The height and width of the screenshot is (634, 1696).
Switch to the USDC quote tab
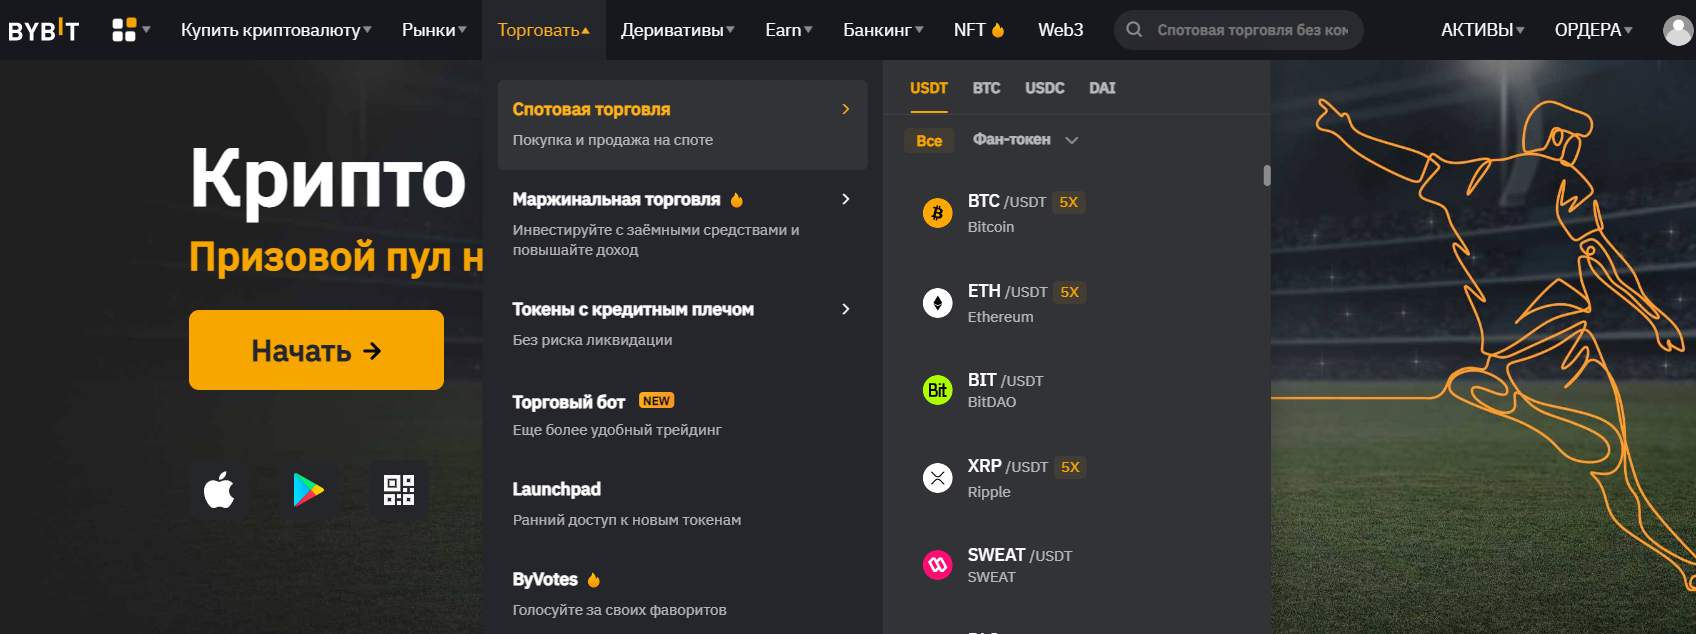[1045, 88]
